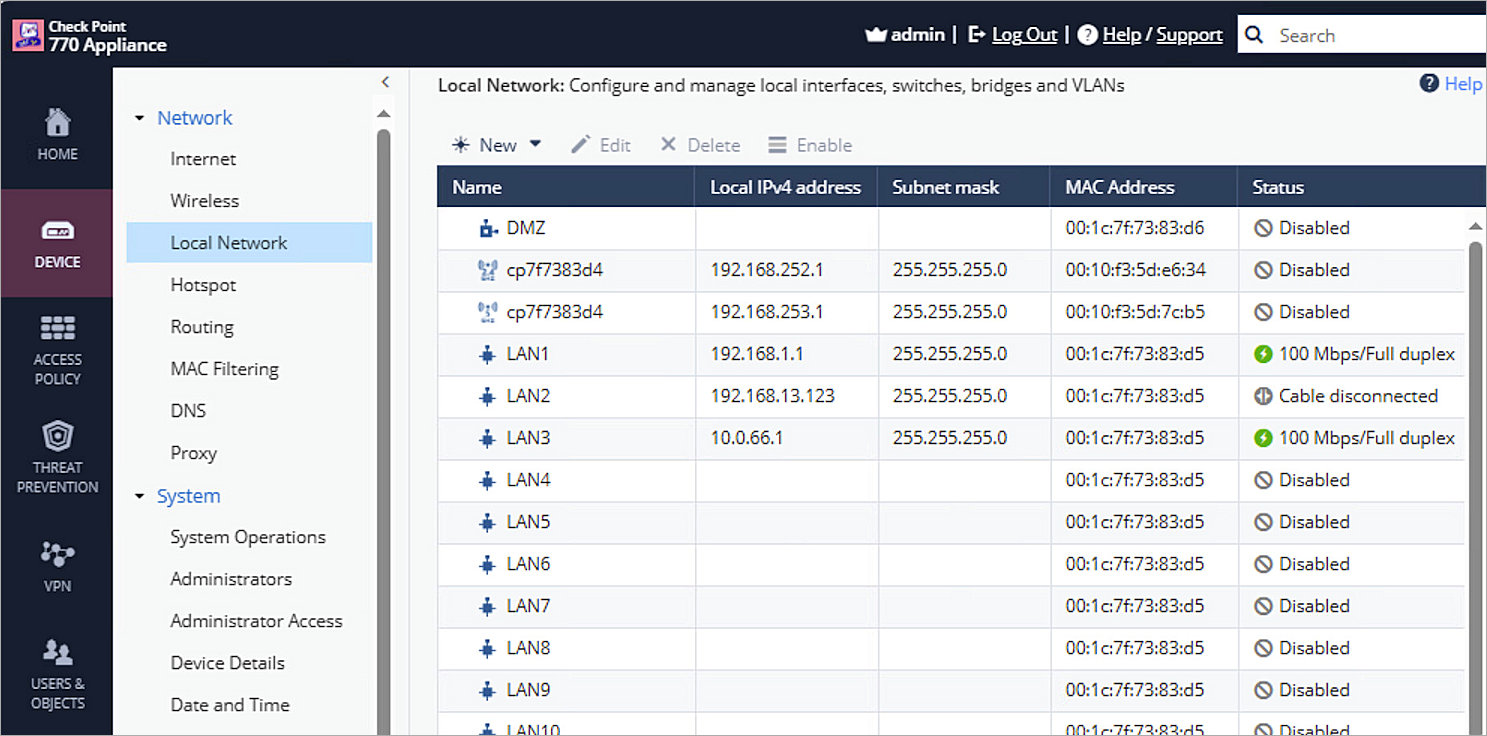This screenshot has height=736, width=1487.
Task: Click the interface table vertical scrollbar
Action: coord(1475,450)
